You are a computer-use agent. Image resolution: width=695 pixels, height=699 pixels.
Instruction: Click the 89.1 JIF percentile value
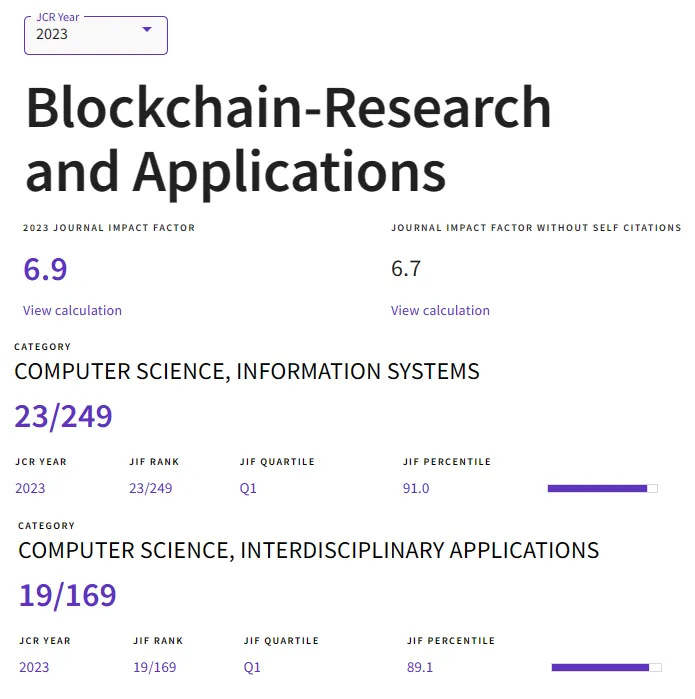click(x=420, y=667)
